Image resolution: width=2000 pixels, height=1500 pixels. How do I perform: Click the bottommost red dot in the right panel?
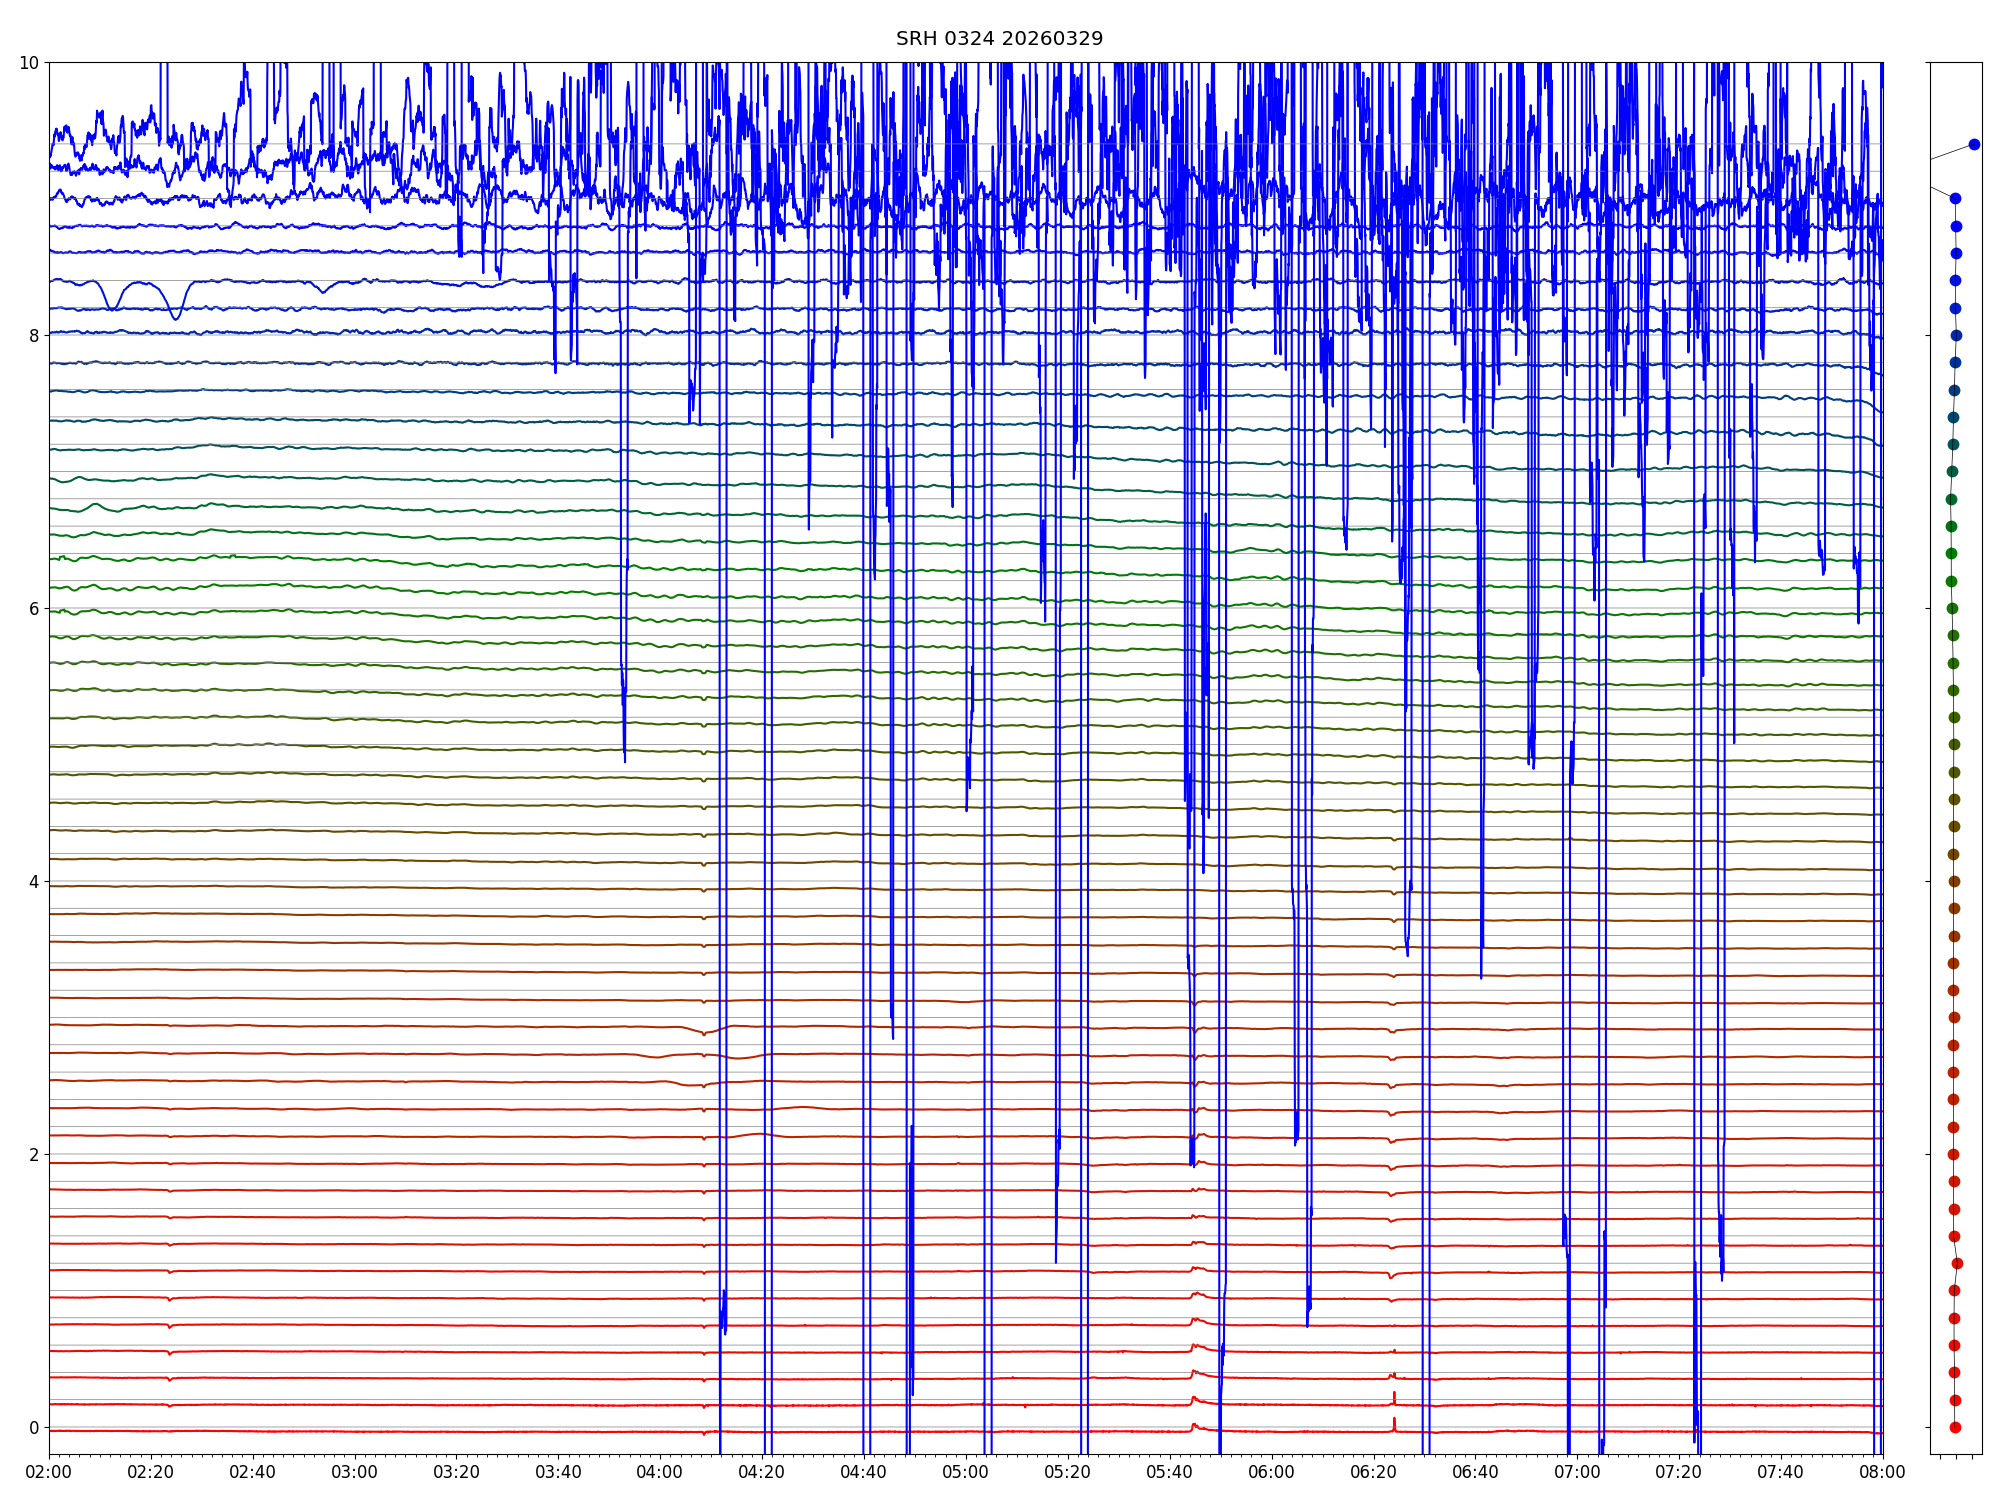1955,1427
